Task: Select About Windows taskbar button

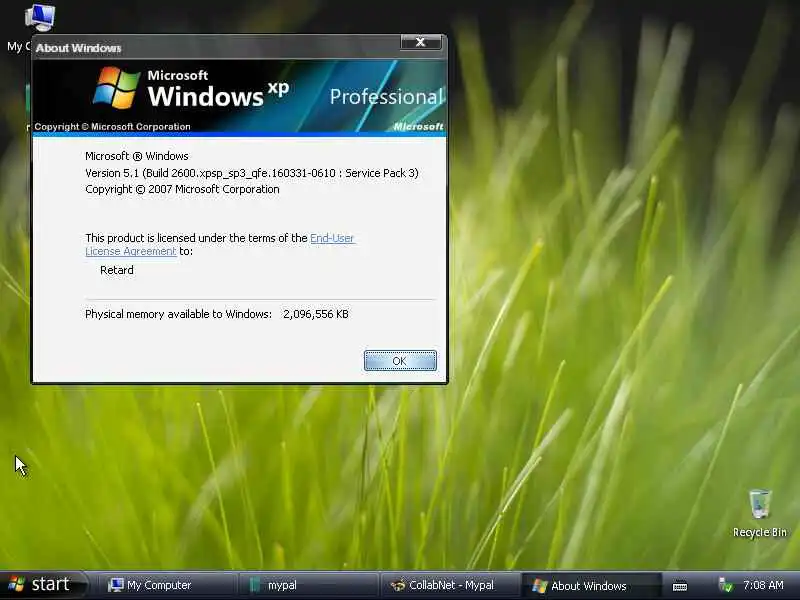Action: [x=592, y=585]
